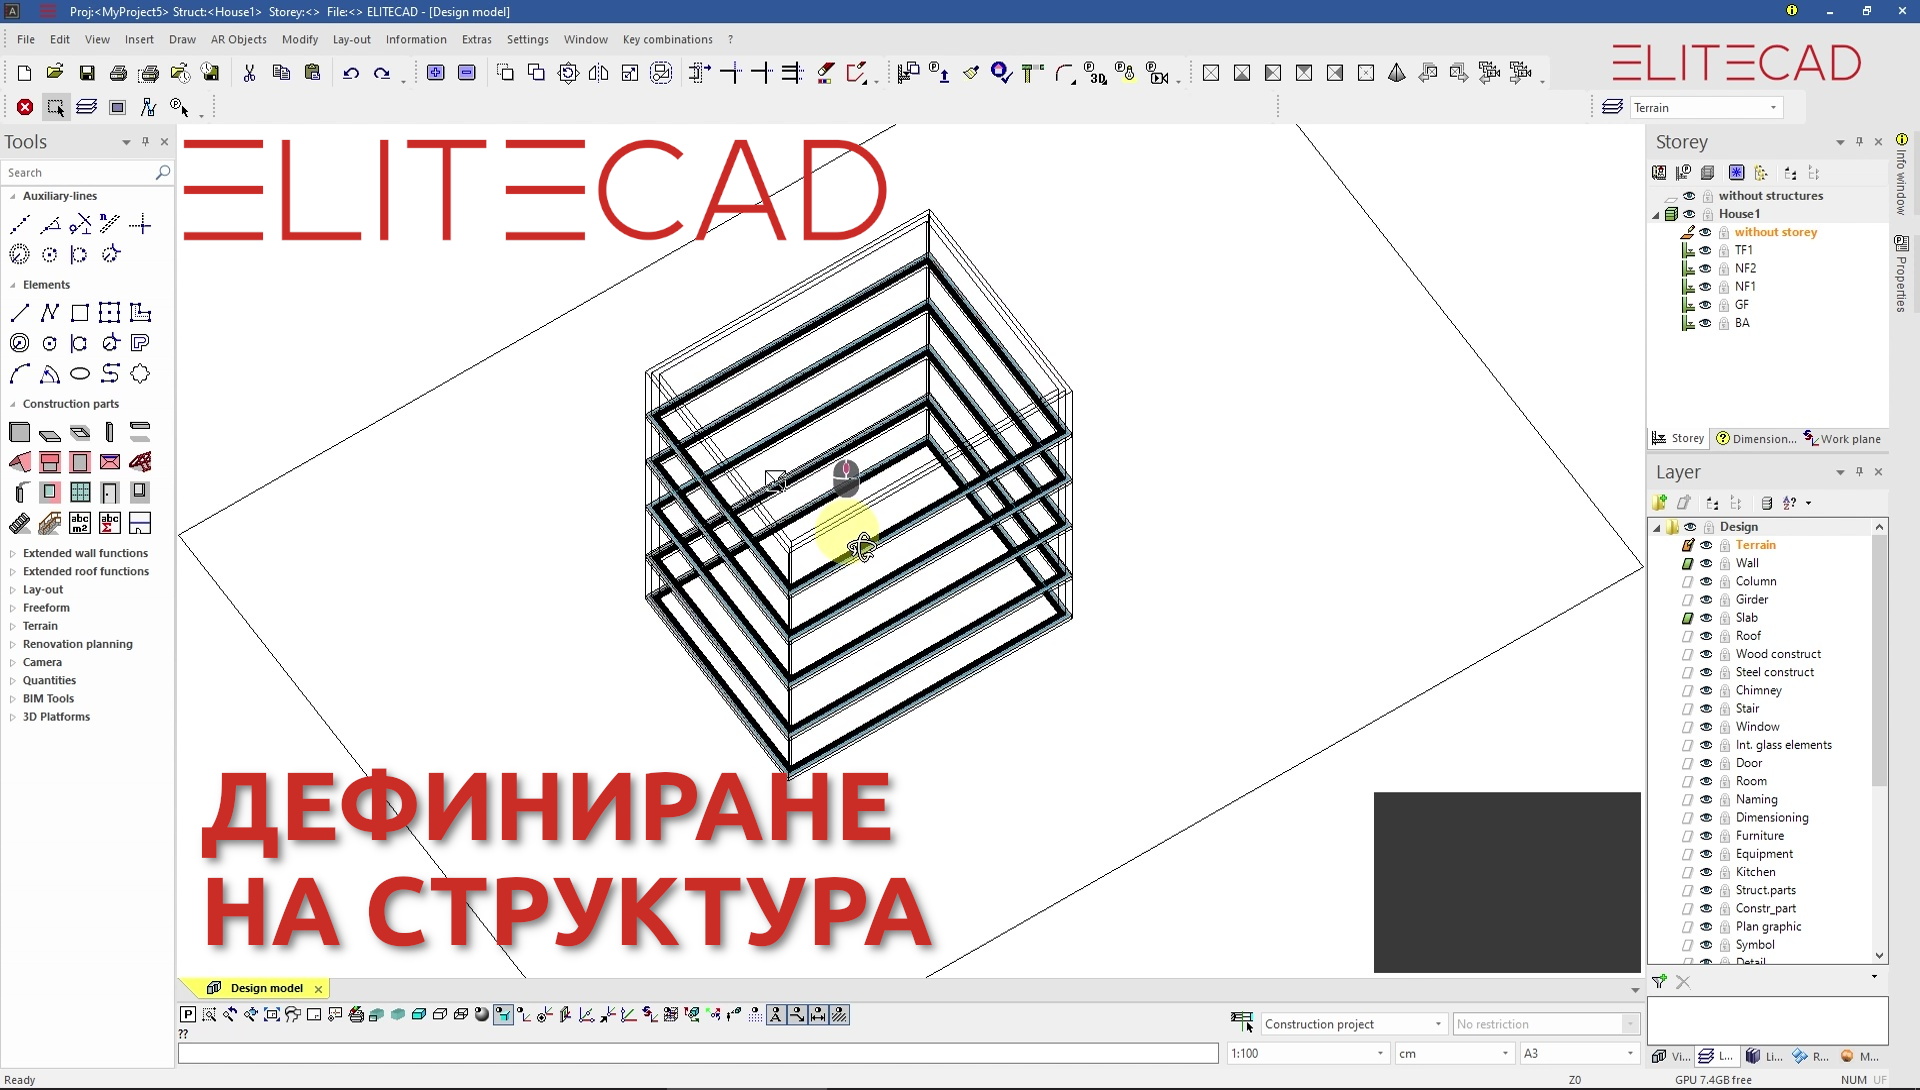Hide the Window layer

[x=1707, y=727]
